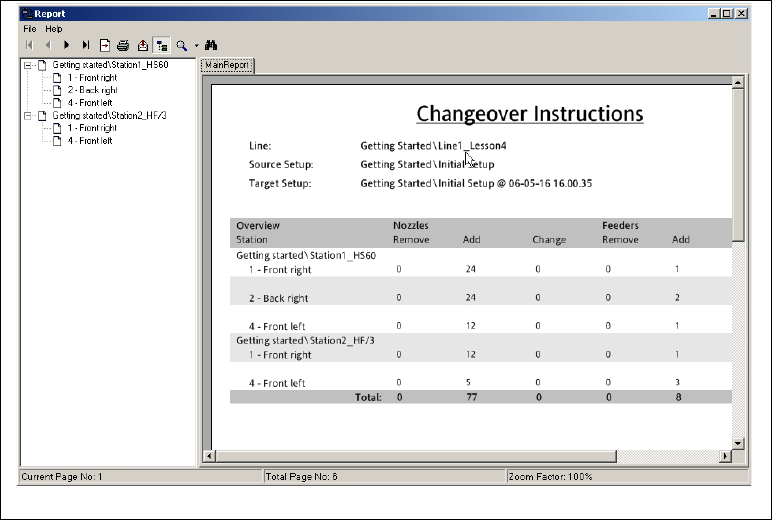Image resolution: width=772 pixels, height=520 pixels.
Task: Go to the next report page
Action: tap(67, 45)
